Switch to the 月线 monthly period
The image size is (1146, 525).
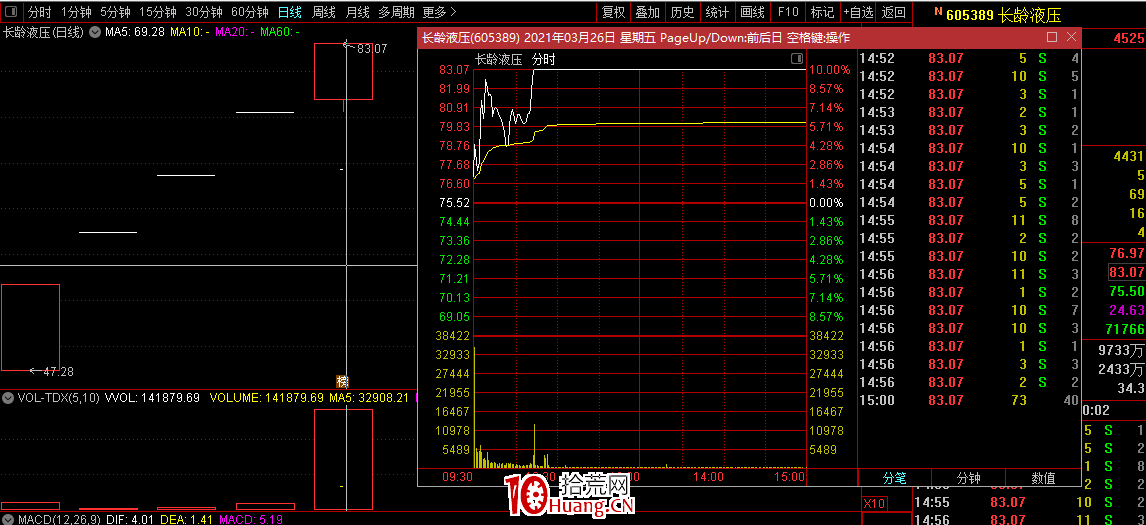[357, 12]
